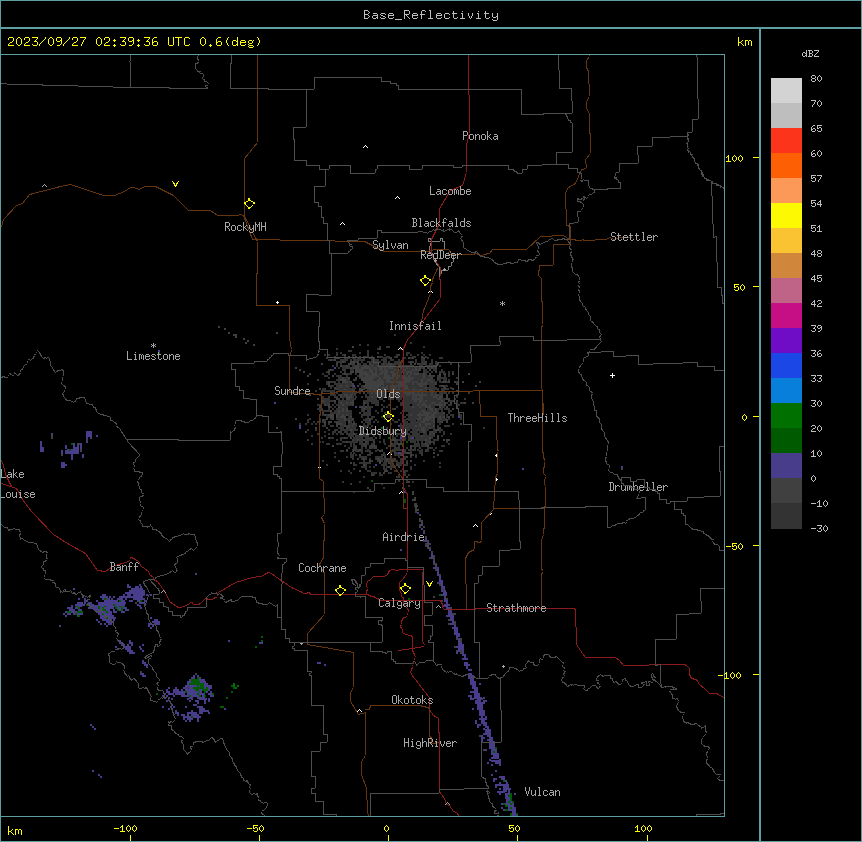This screenshot has width=862, height=842.
Task: Click the Okotoks city label
Action: click(x=412, y=700)
